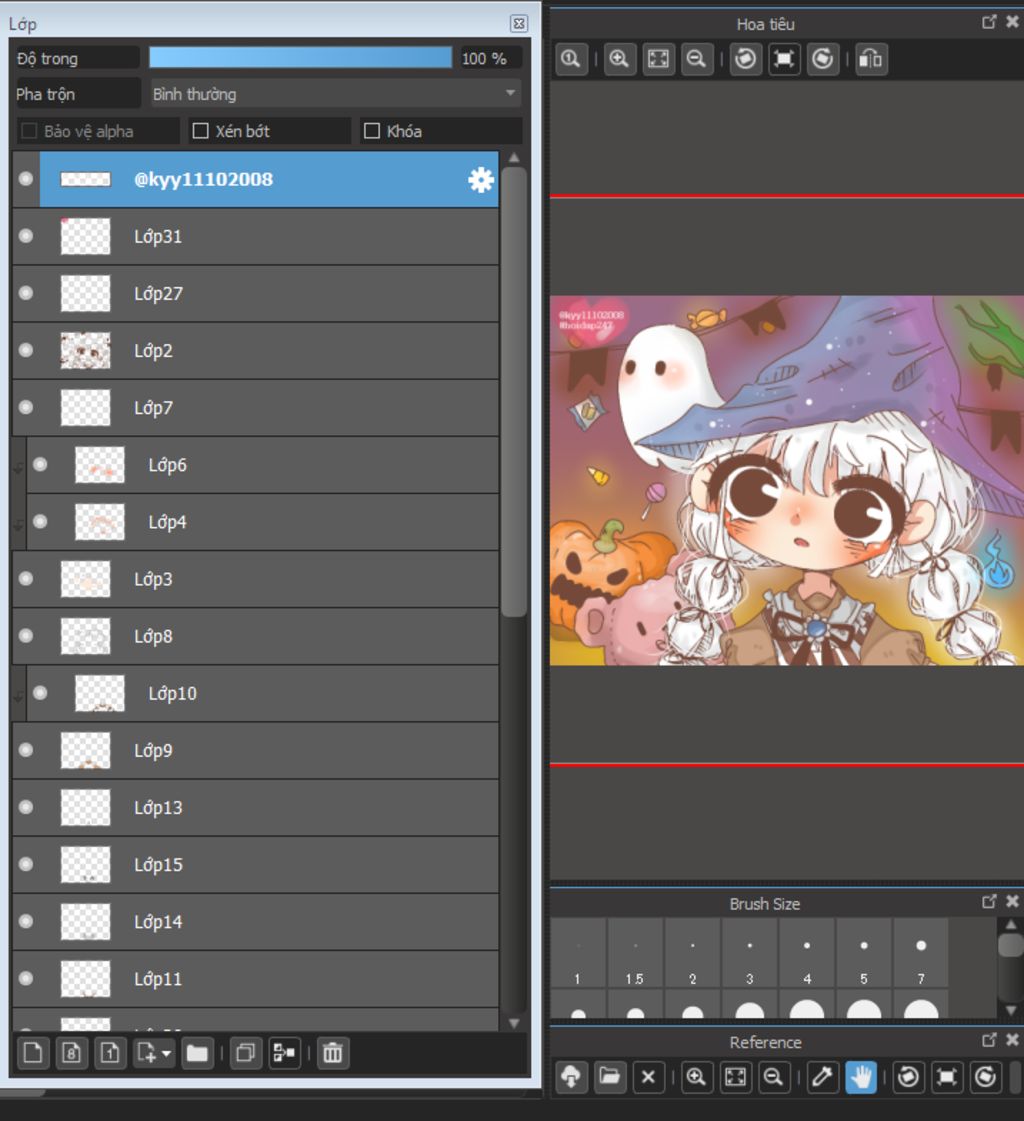The height and width of the screenshot is (1121, 1024).
Task: Select the Lớp7 layer
Action: [x=255, y=408]
